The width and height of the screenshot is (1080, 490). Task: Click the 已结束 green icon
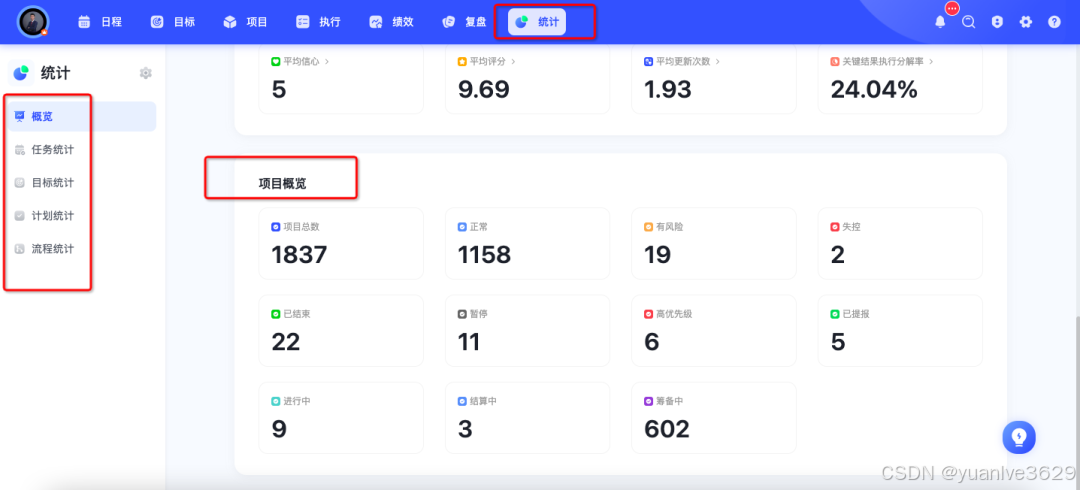click(276, 314)
